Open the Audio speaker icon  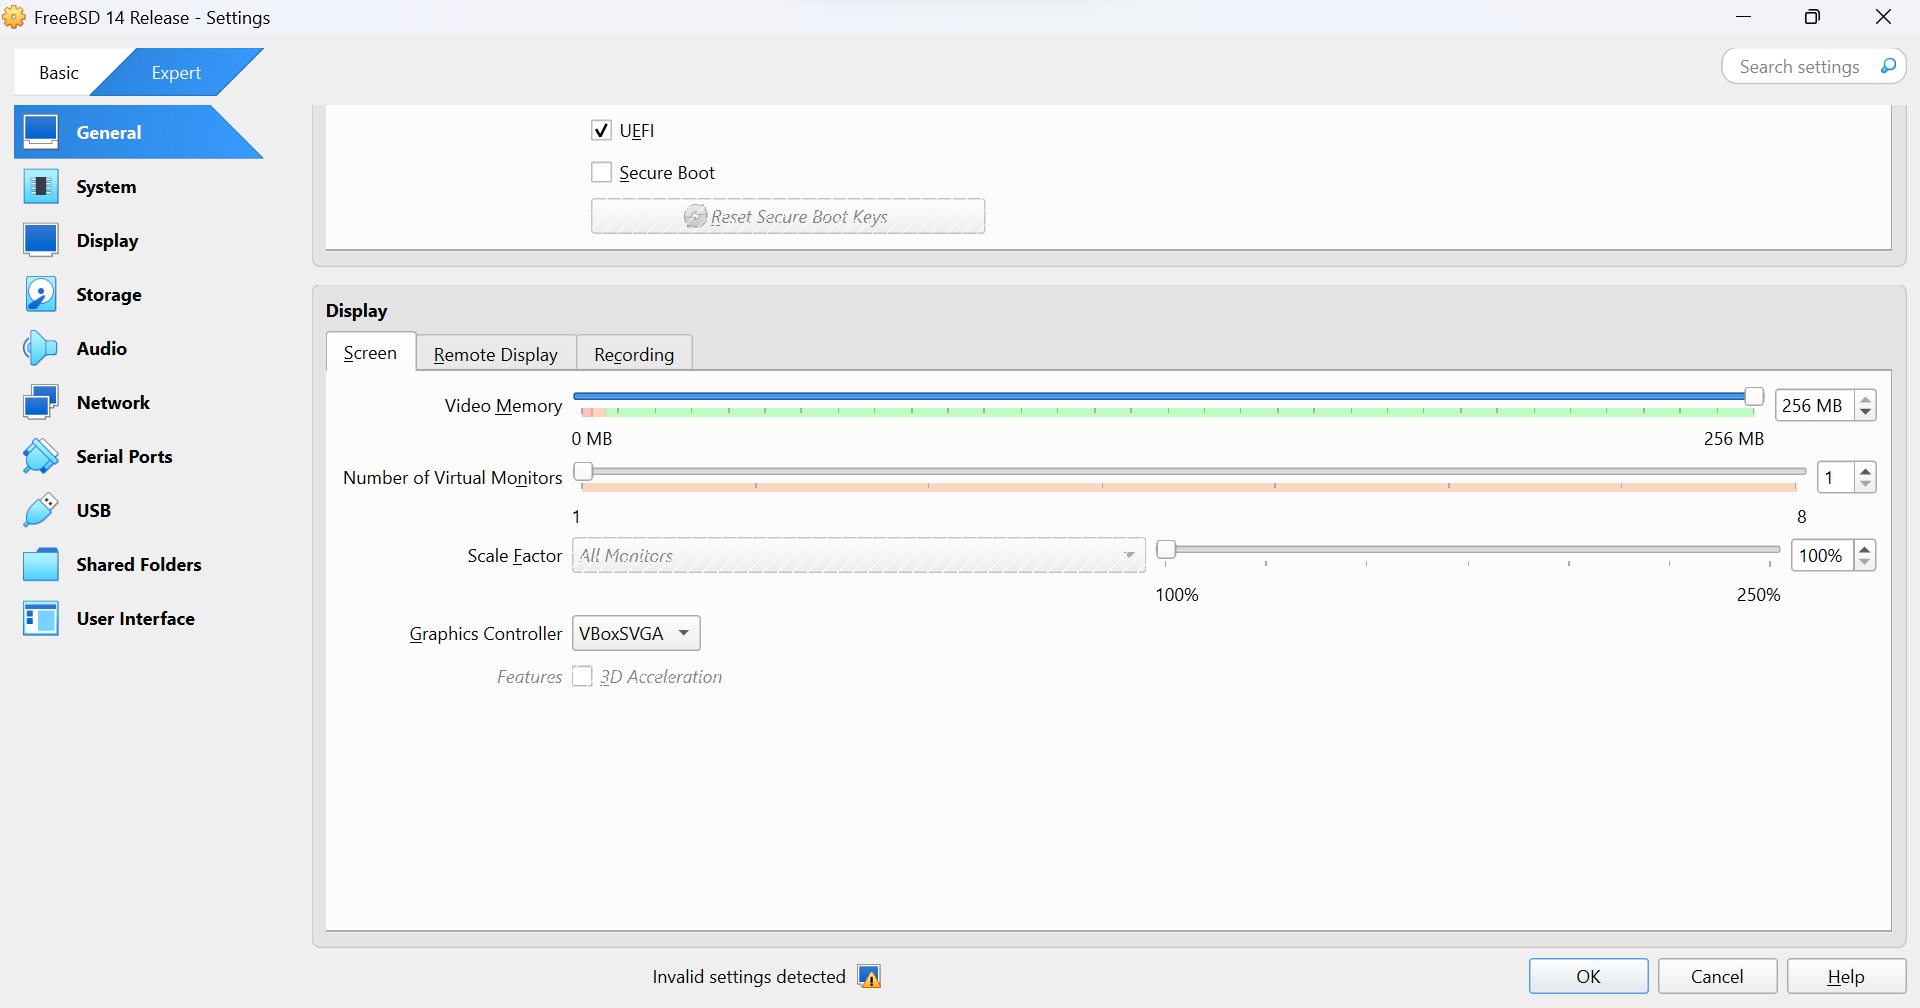pos(41,349)
